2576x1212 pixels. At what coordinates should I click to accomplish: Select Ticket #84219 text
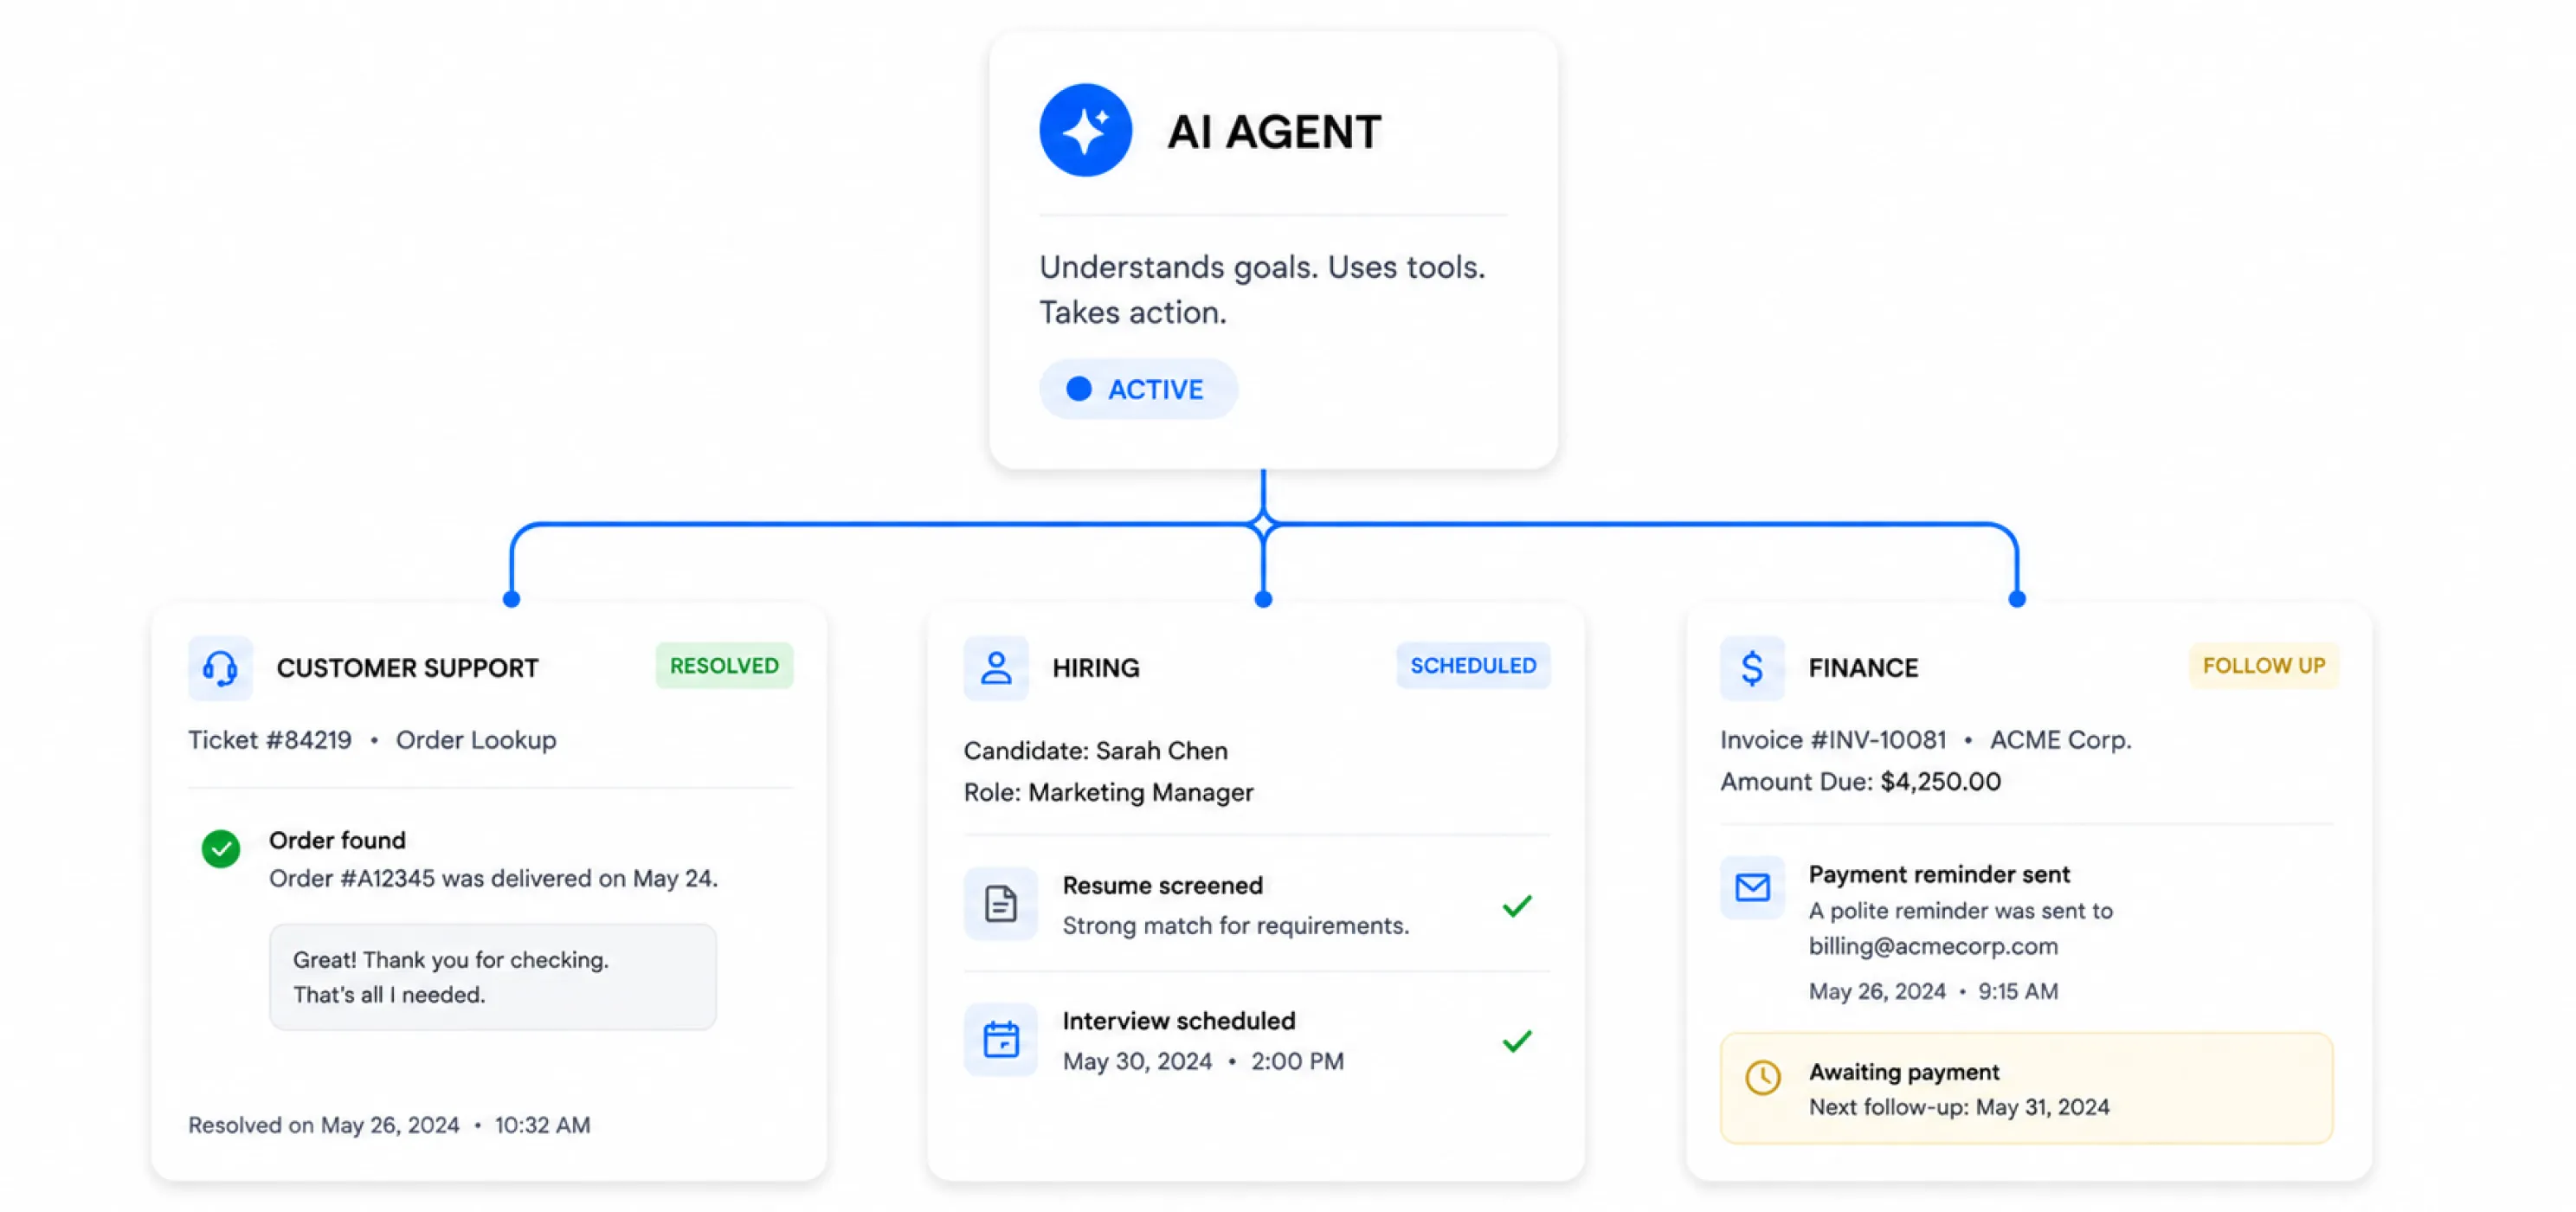tap(270, 739)
